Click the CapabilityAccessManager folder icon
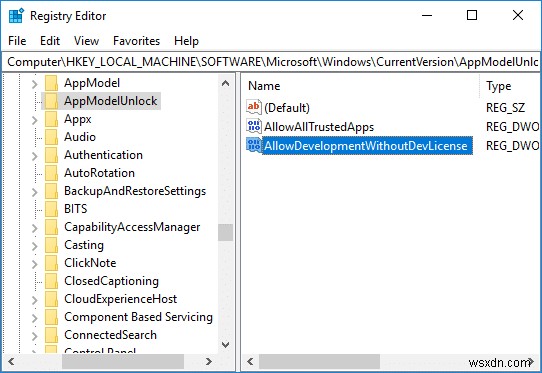Screen dimensions: 542x373 pyautogui.click(x=51, y=227)
